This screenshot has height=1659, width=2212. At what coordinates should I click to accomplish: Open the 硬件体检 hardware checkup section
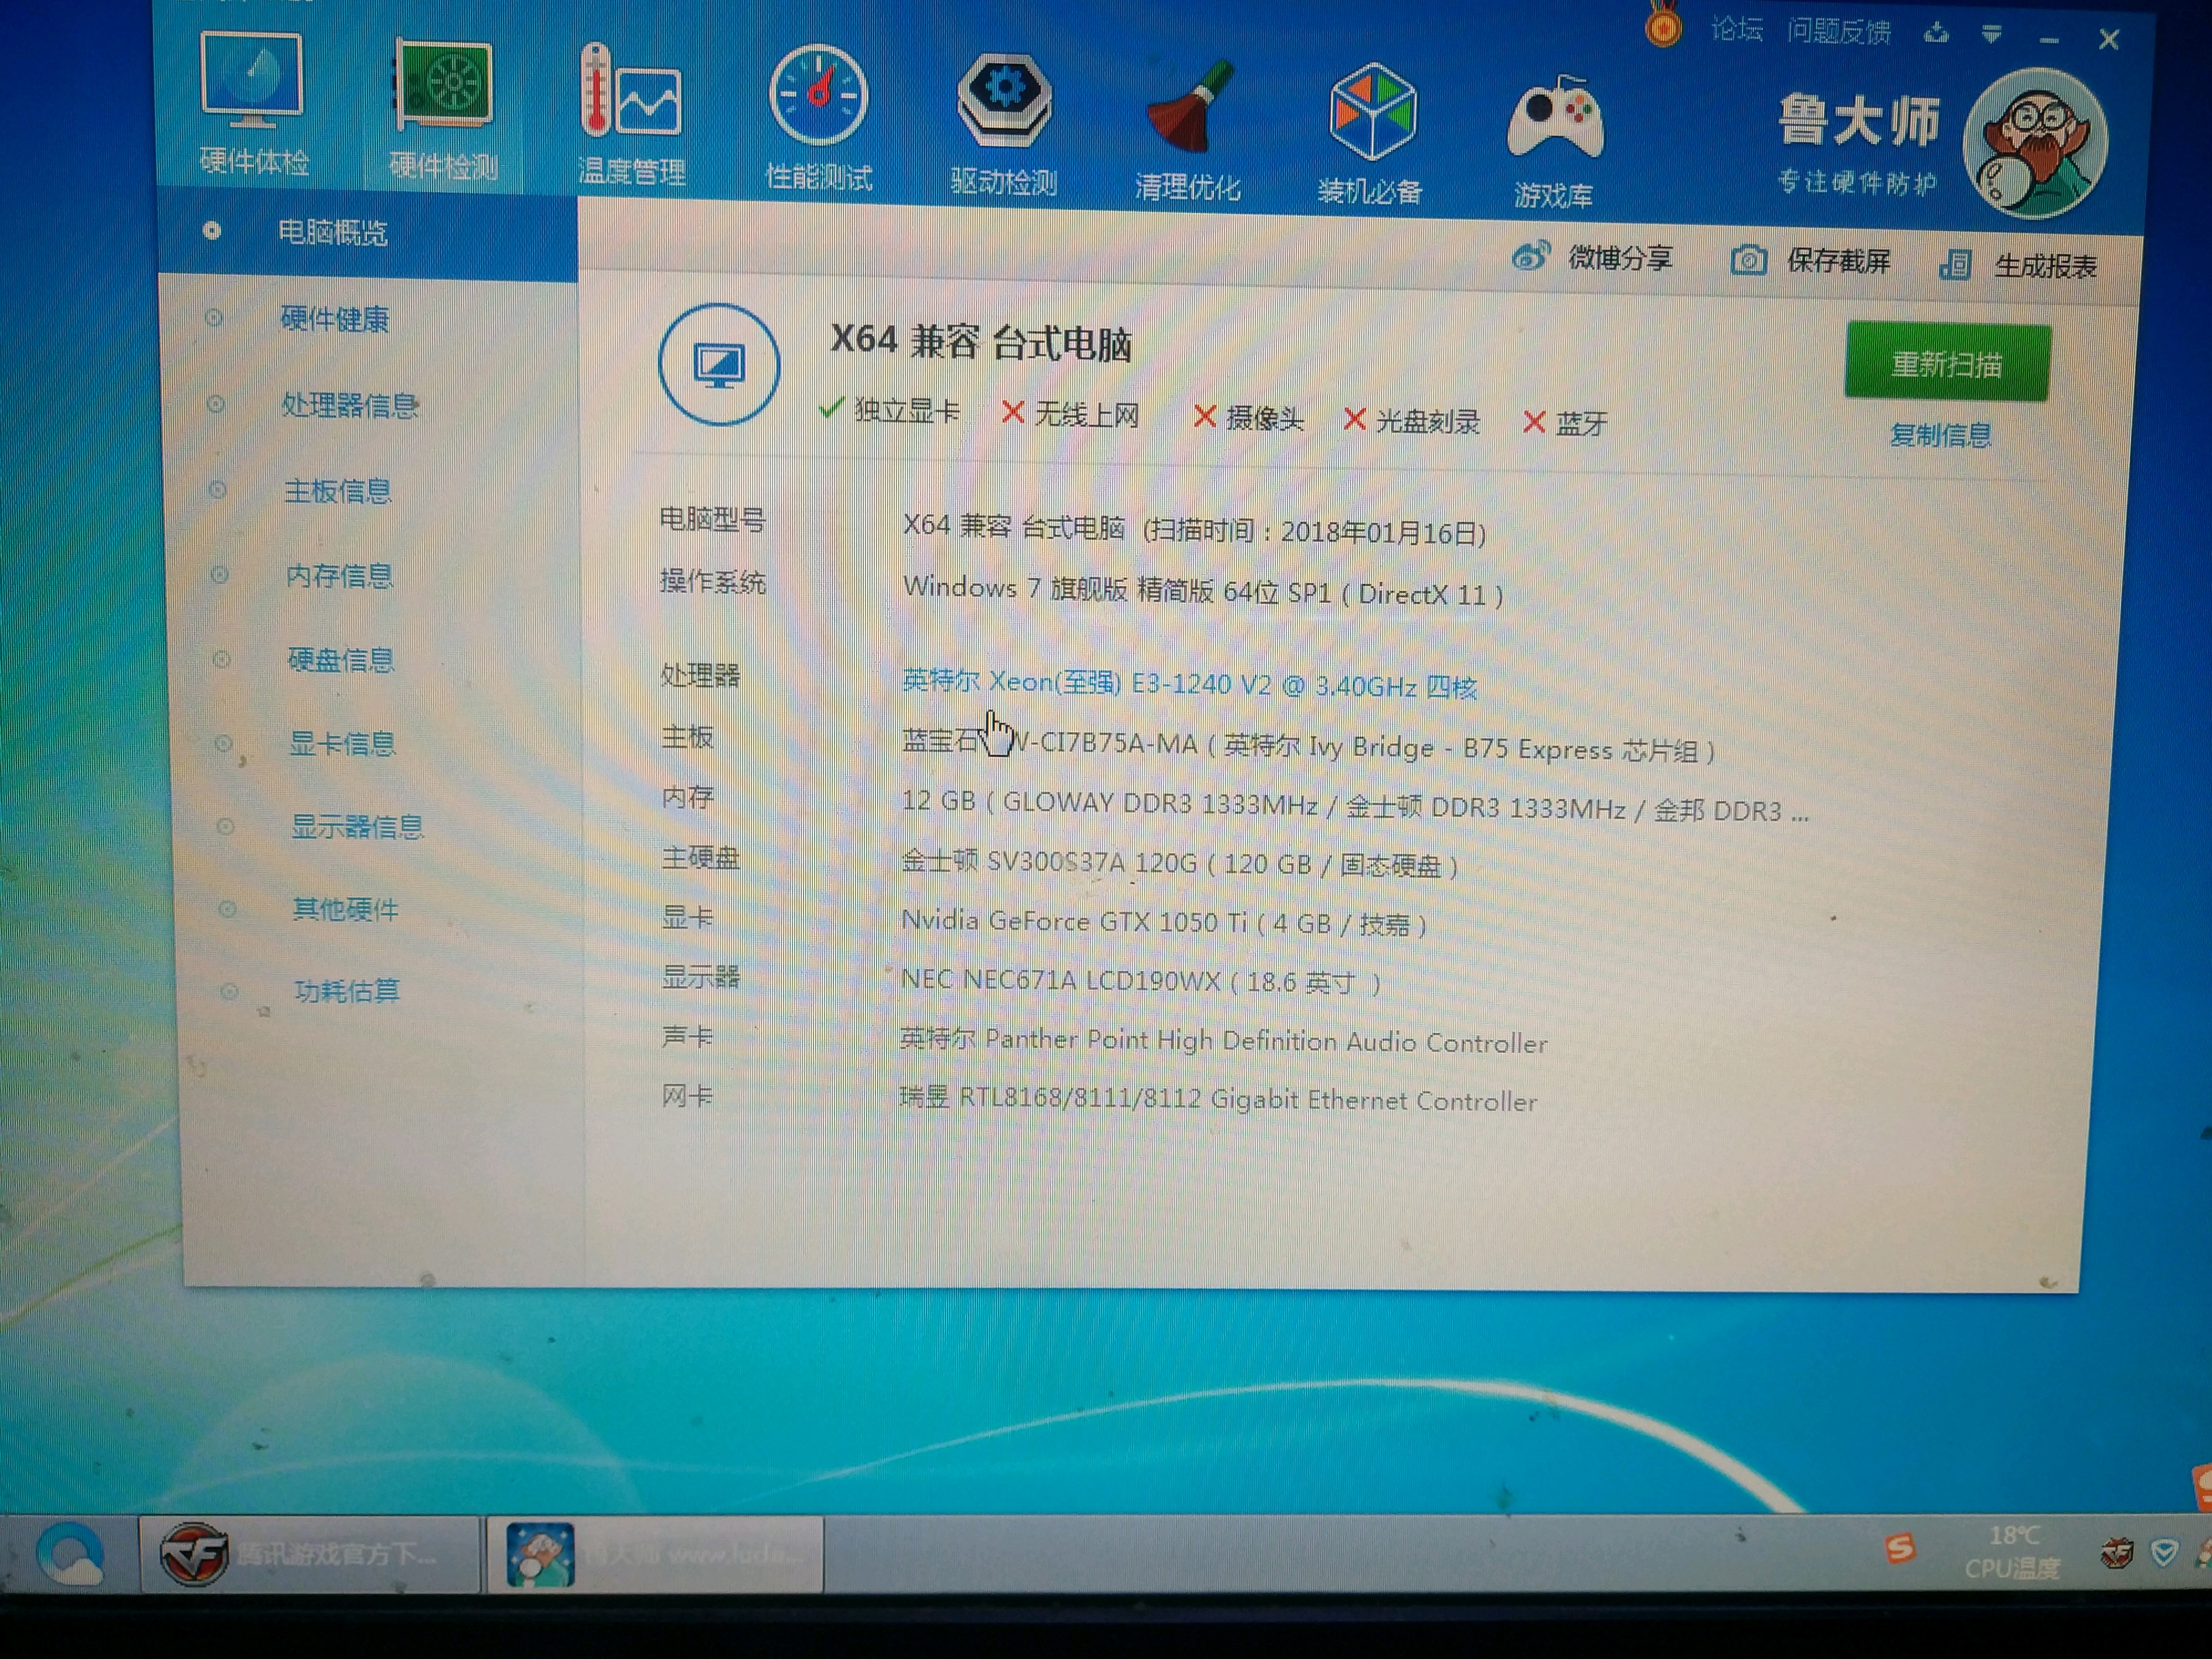[253, 104]
